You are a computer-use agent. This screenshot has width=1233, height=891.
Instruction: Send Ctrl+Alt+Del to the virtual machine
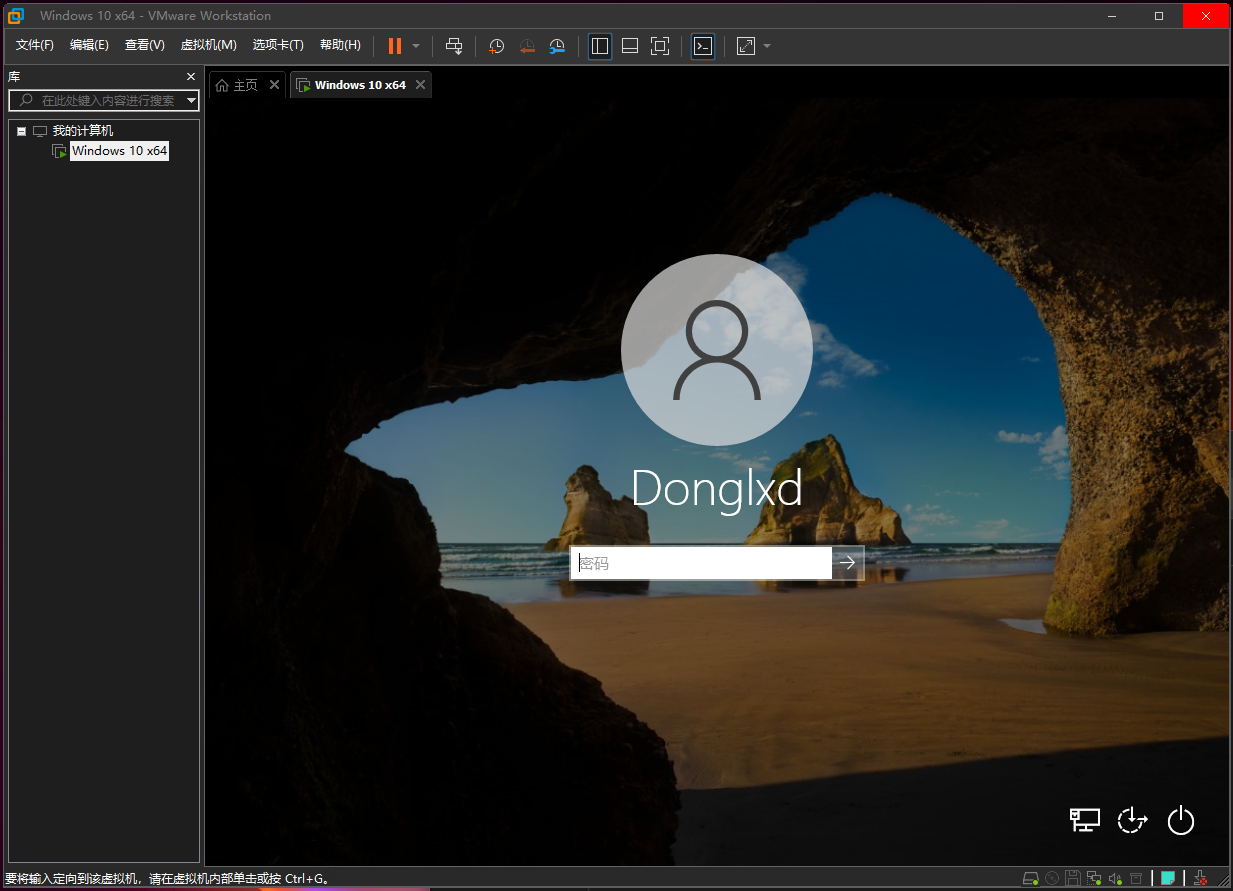click(x=454, y=46)
